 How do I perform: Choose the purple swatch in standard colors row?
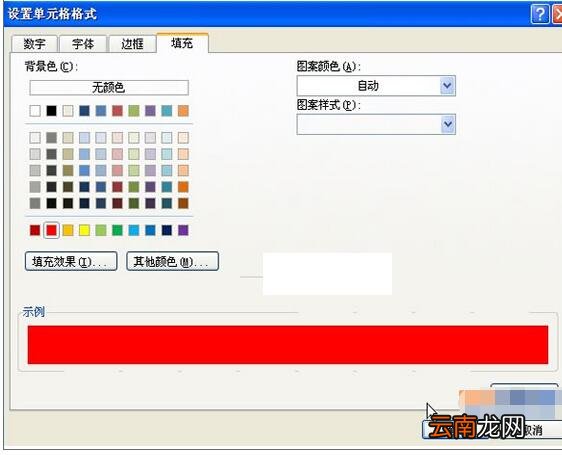point(183,230)
